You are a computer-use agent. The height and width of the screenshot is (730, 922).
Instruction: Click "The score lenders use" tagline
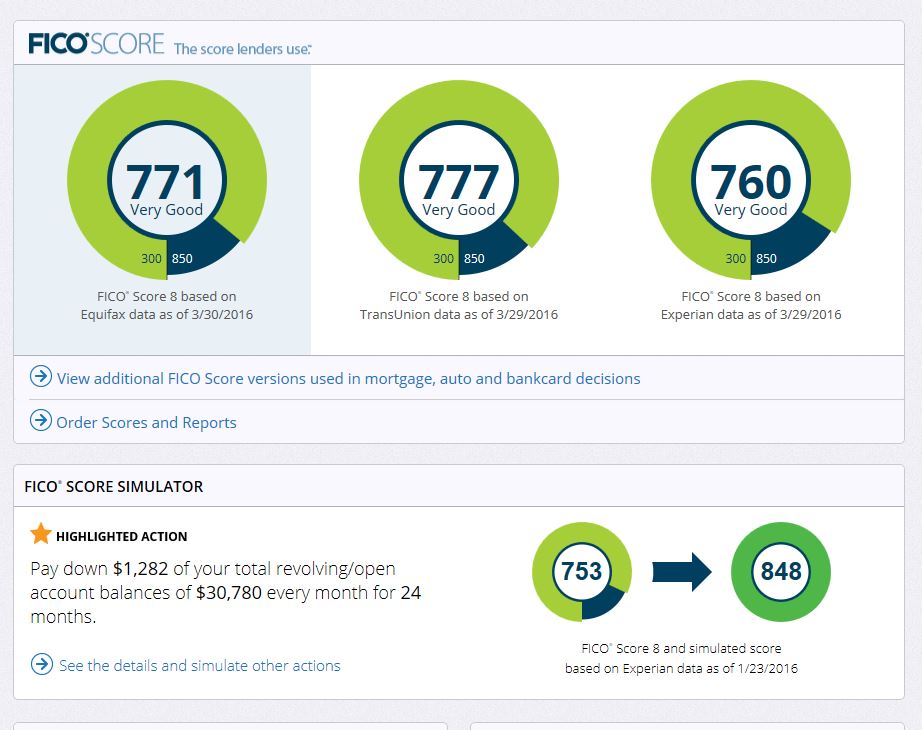coord(243,48)
